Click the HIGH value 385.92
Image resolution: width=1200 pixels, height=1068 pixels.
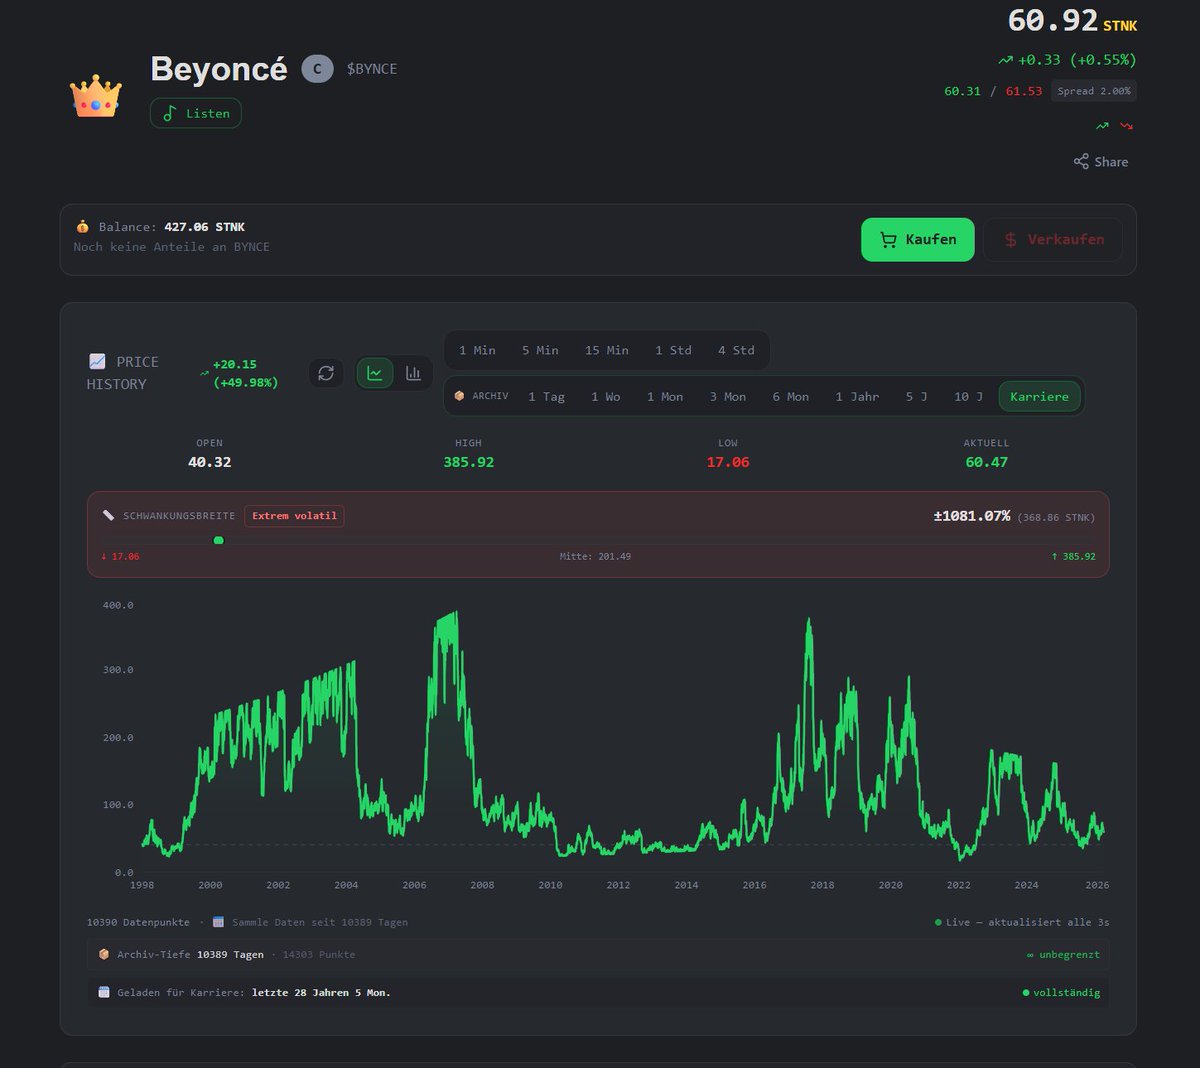coord(469,462)
